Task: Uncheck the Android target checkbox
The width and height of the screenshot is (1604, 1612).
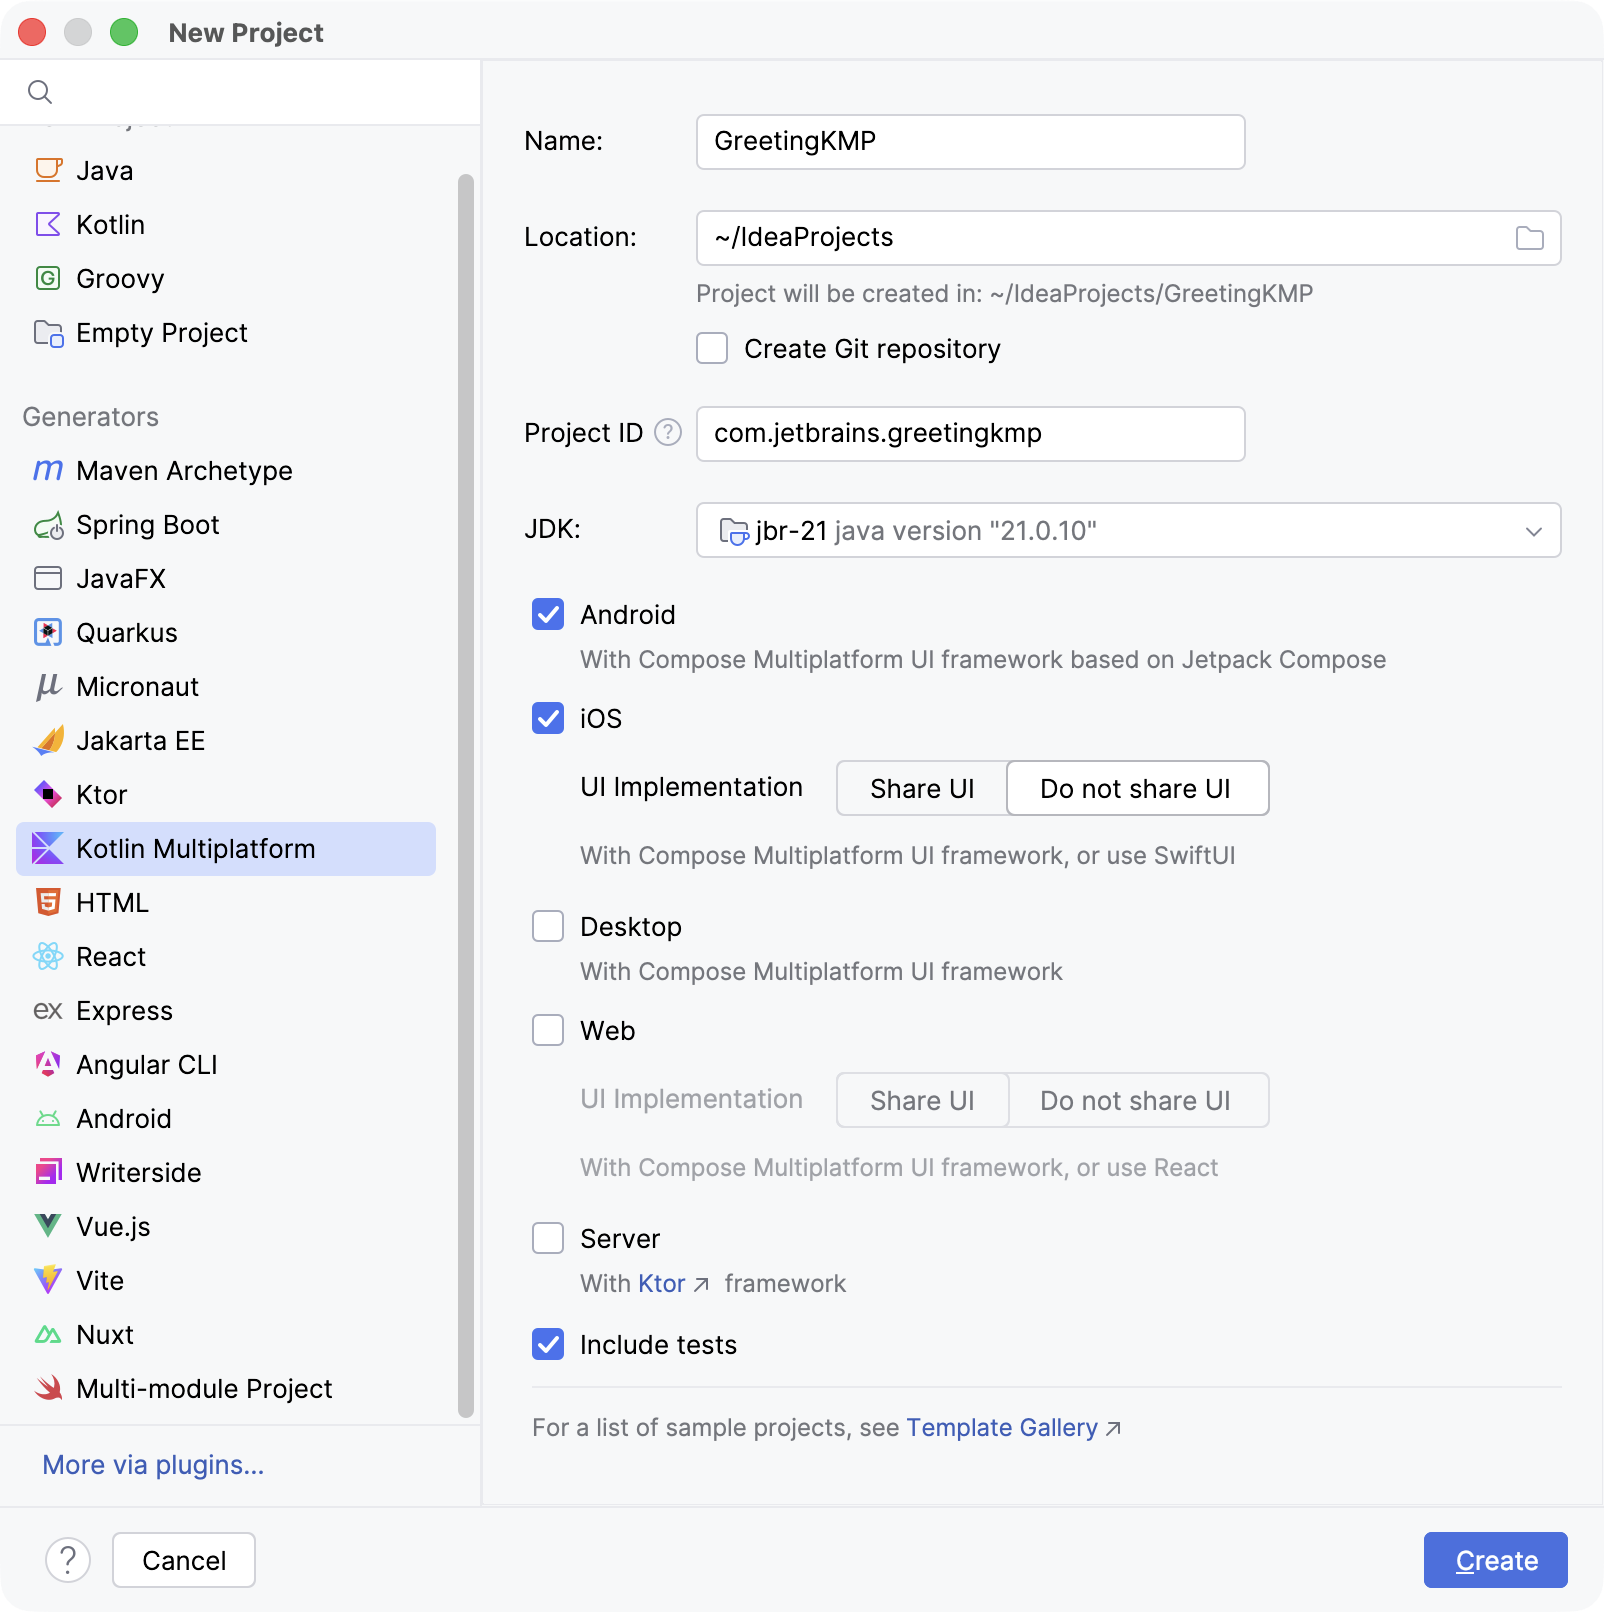Action: (x=548, y=614)
